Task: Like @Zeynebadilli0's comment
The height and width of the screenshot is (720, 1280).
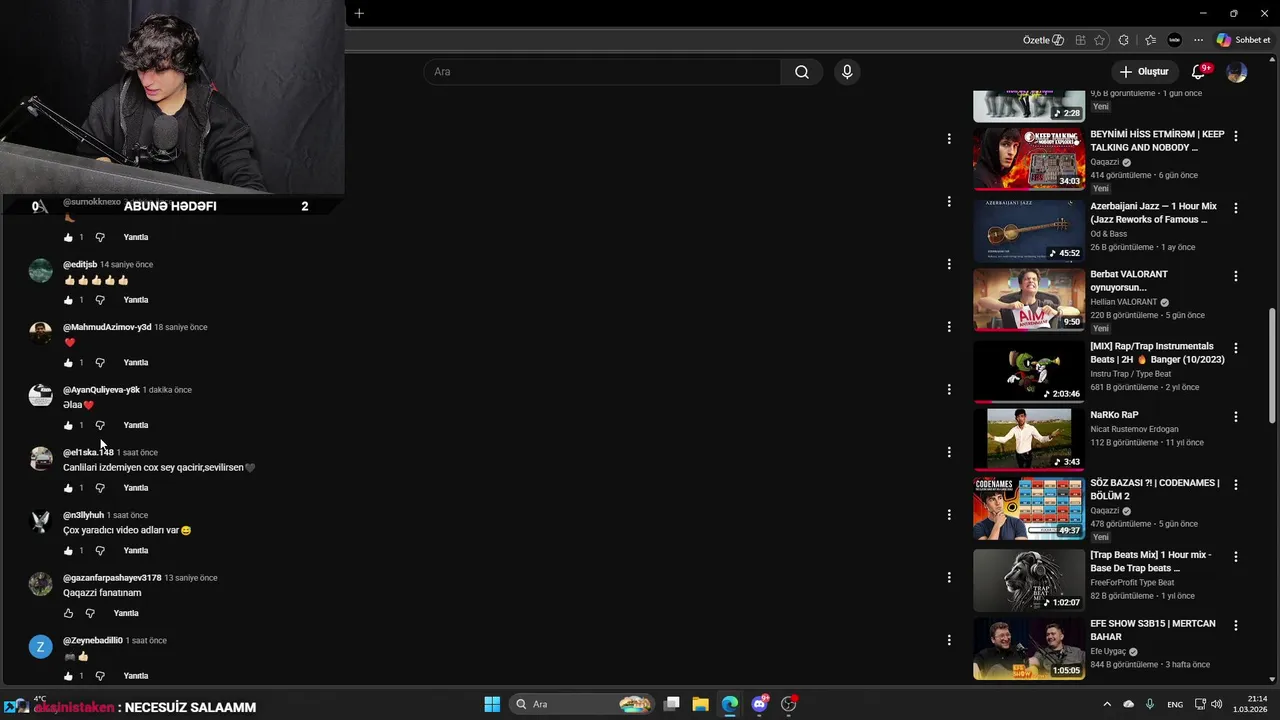Action: pos(68,676)
